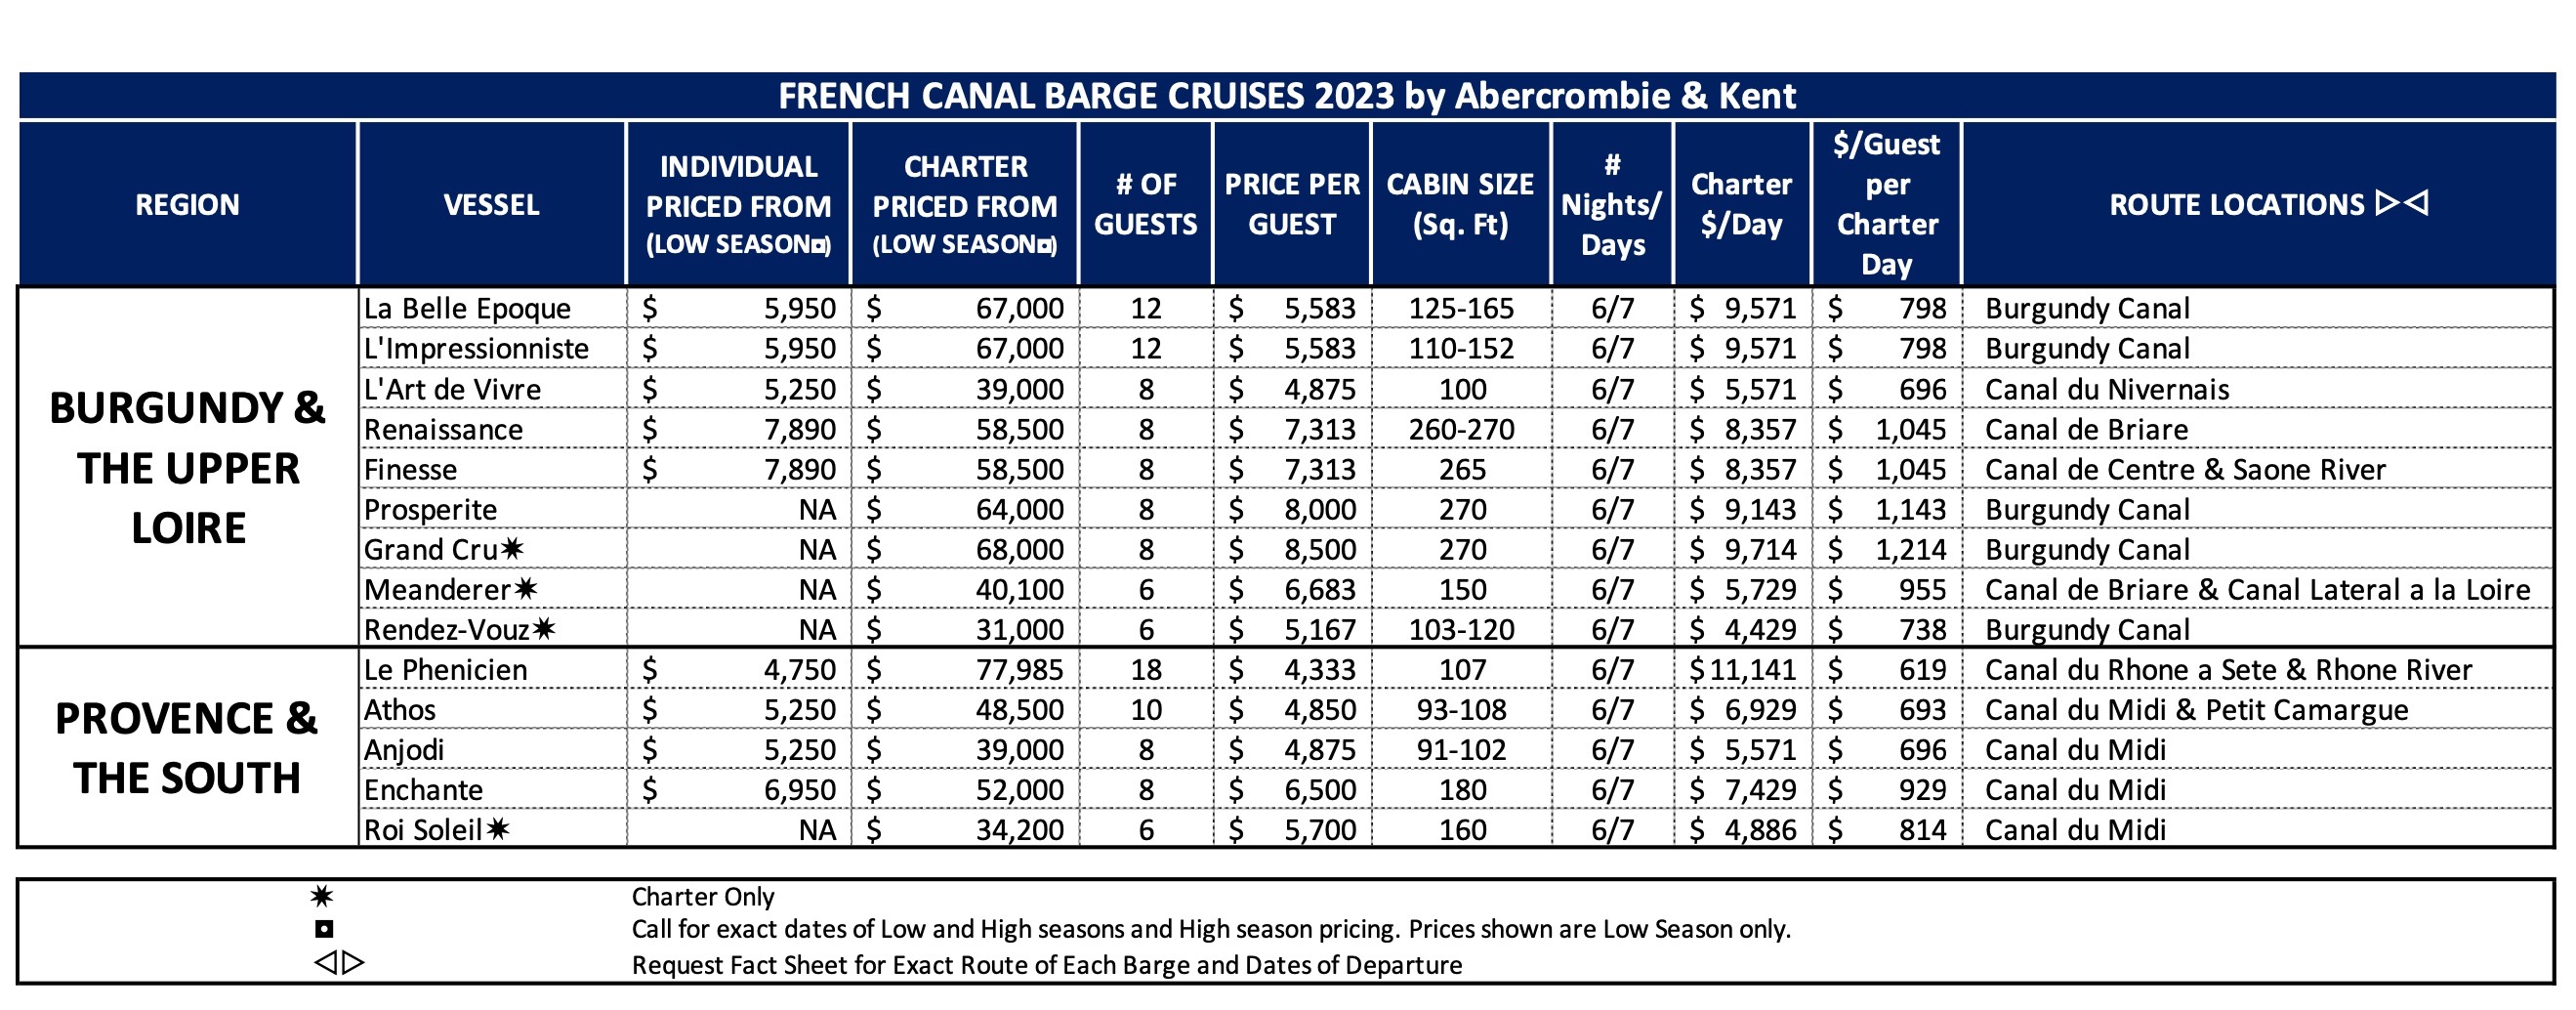Select Renaissance cabin size 260-270 cell
This screenshot has height=1010, width=2576.
1461,429
